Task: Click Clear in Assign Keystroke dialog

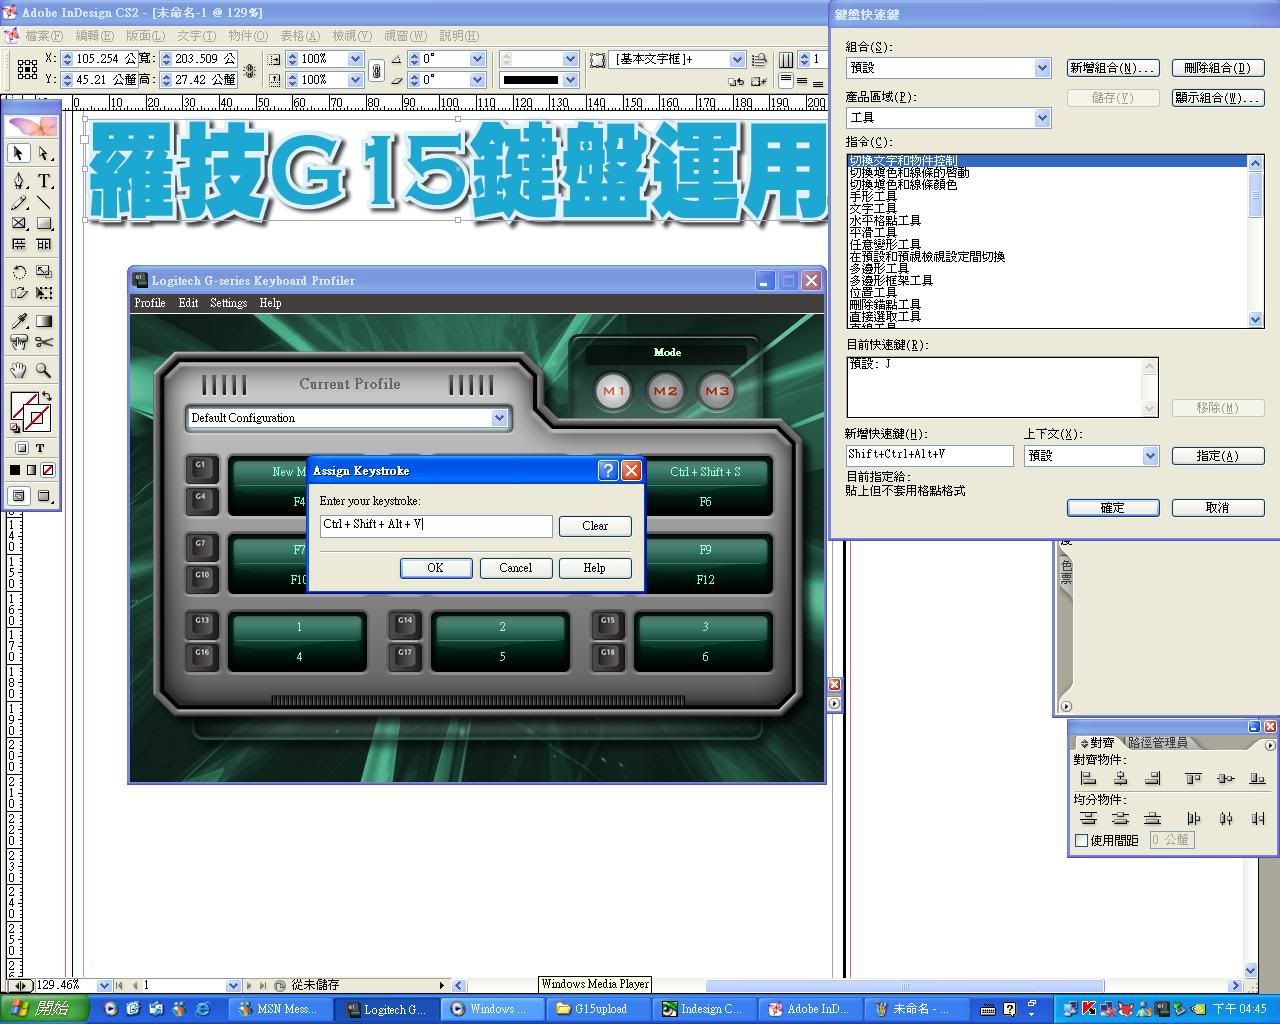Action: point(595,526)
